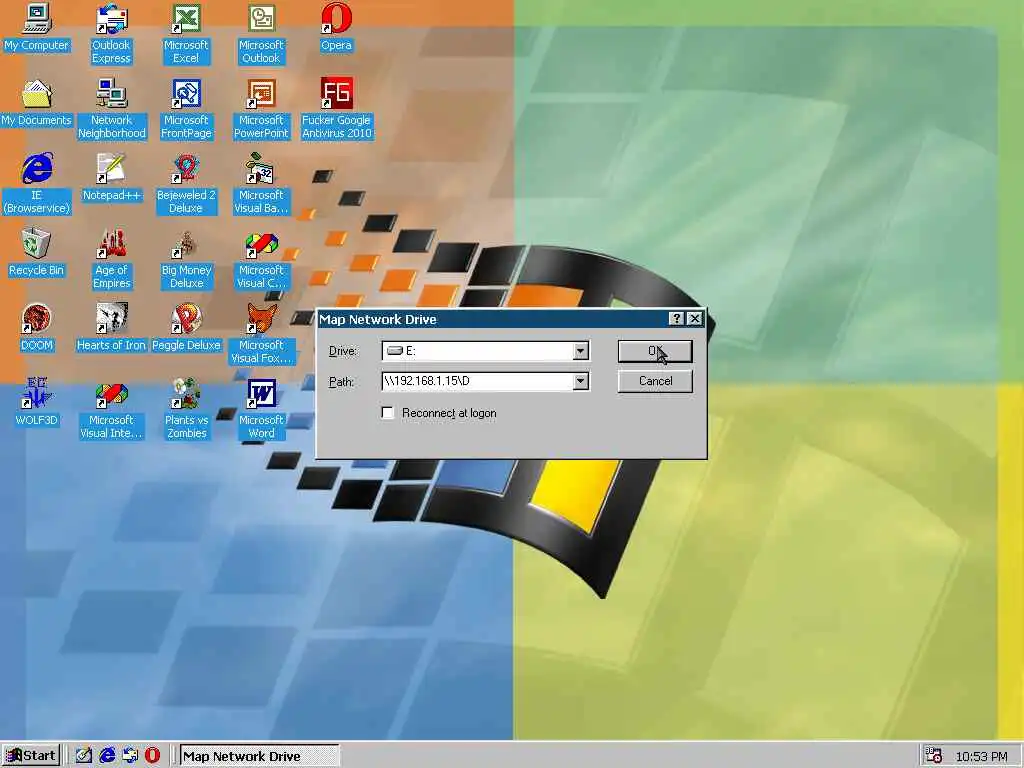The image size is (1024, 768).
Task: Click into the Path text field
Action: [x=477, y=381]
